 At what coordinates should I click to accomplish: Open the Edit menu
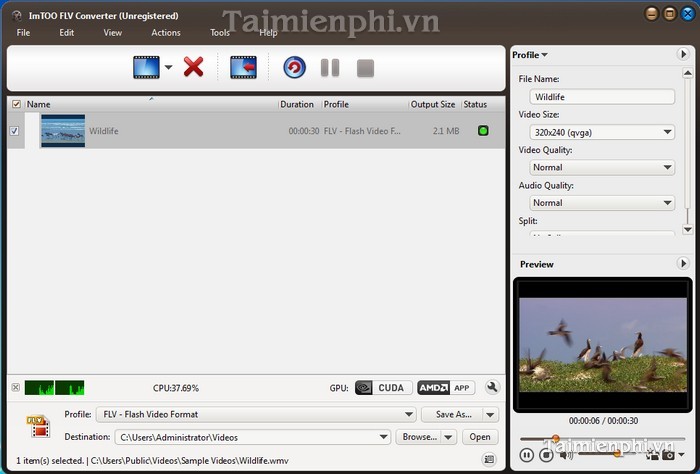click(67, 33)
